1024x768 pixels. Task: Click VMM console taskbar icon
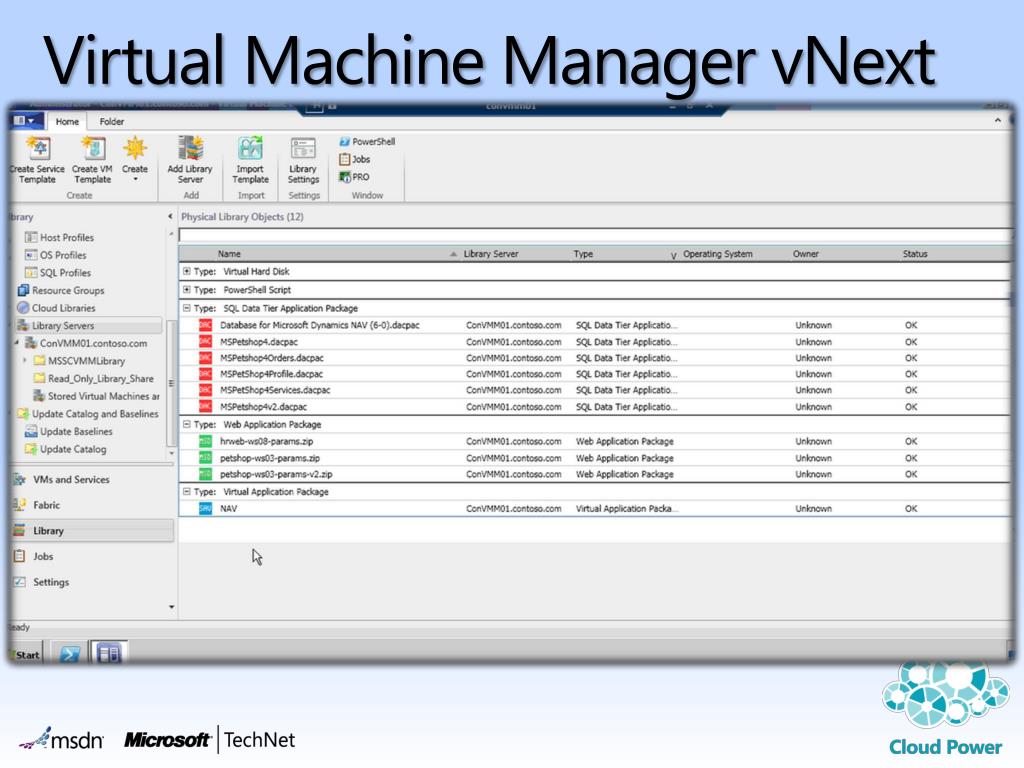coord(108,653)
